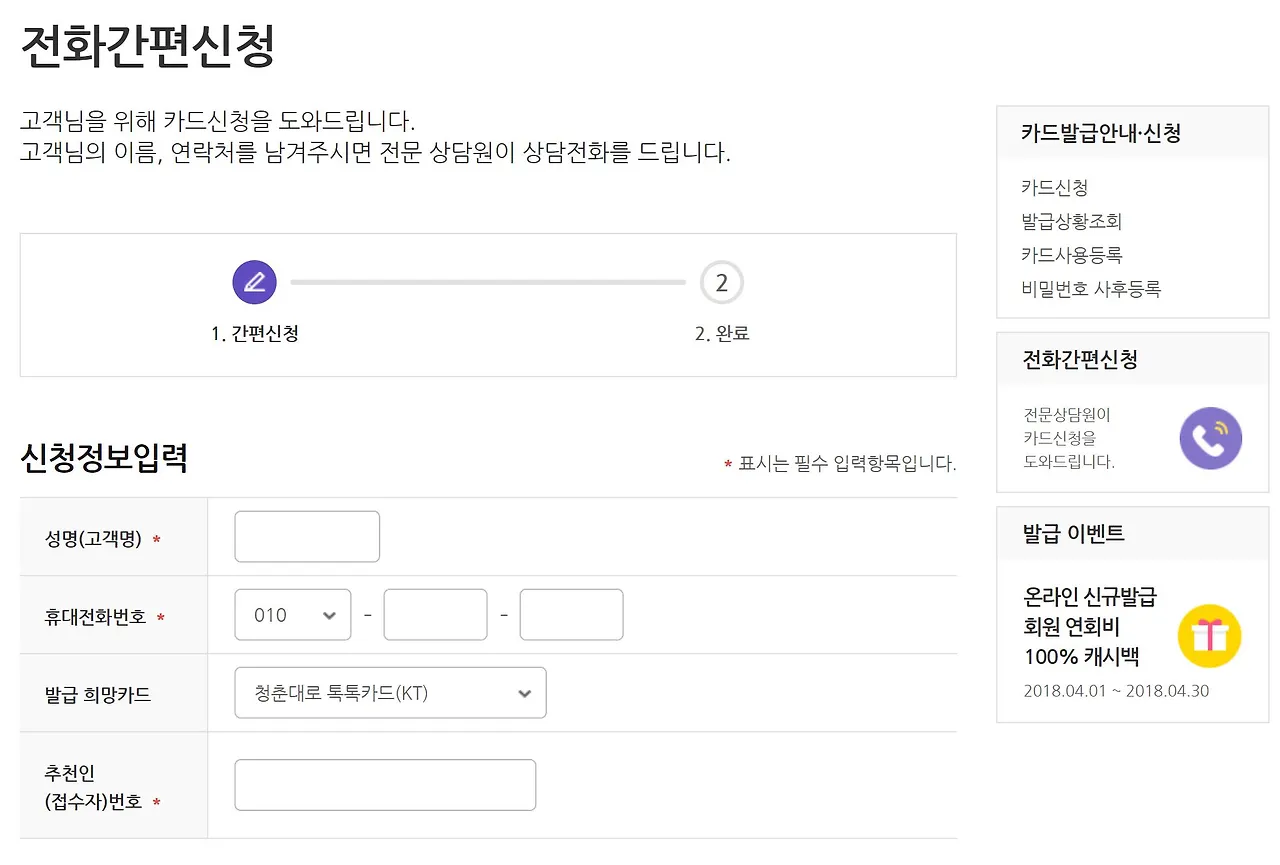Focus the 추천인(접수자)번호 input field
1280x865 pixels.
click(x=385, y=785)
